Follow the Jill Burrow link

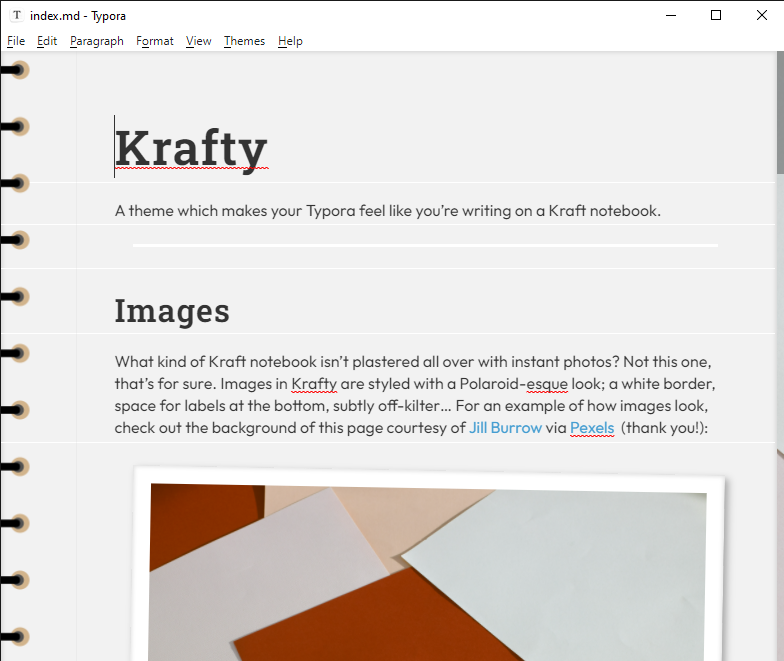pyautogui.click(x=505, y=428)
